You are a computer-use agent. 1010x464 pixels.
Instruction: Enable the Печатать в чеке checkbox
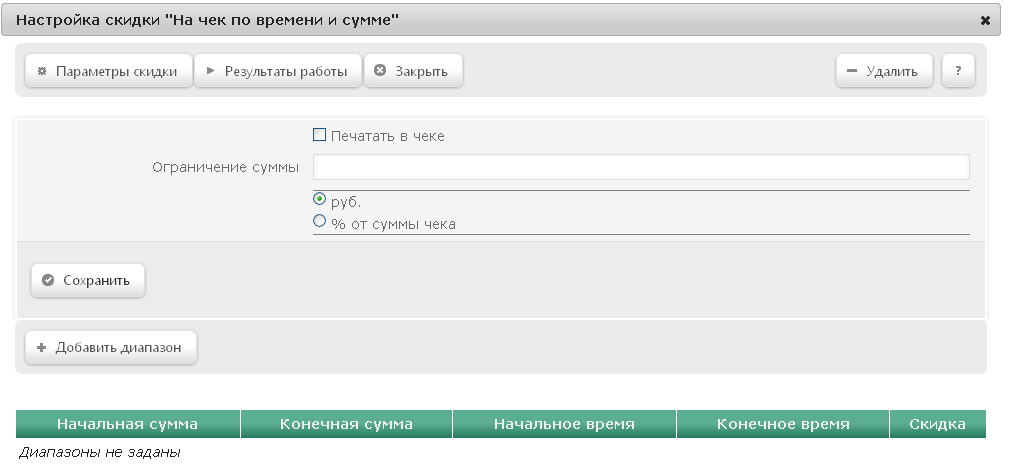point(319,135)
